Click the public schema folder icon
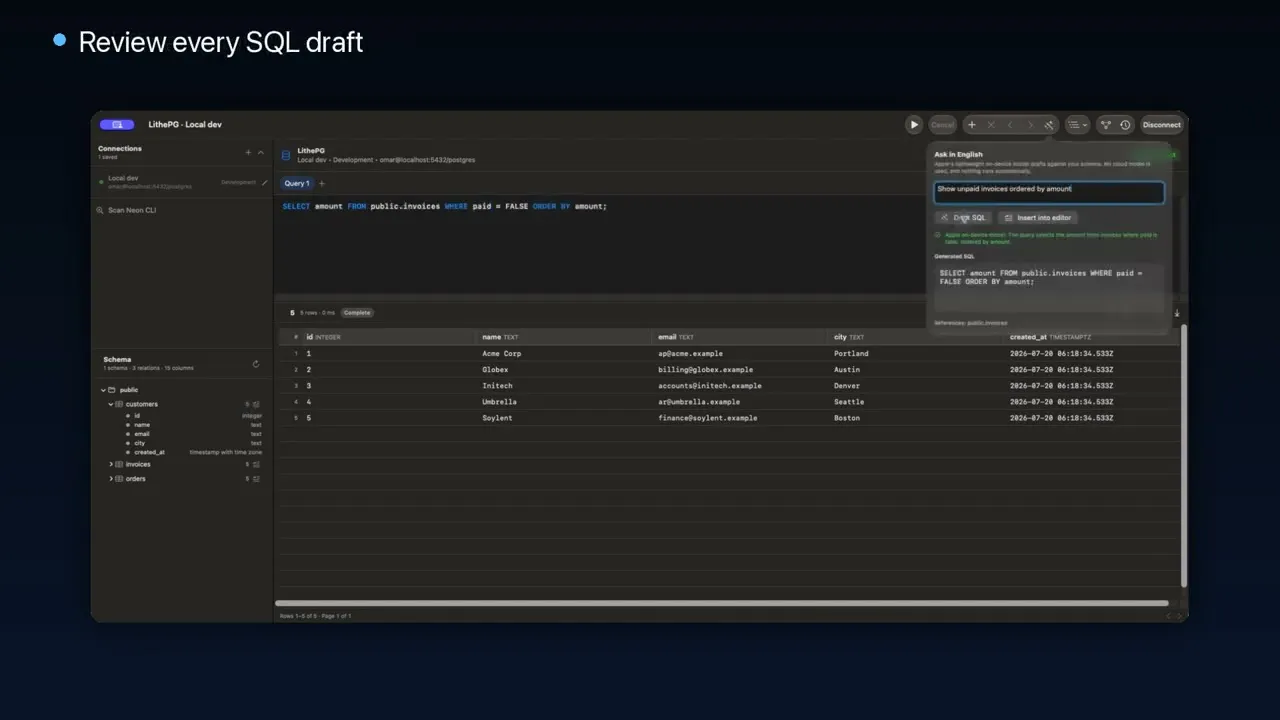1280x720 pixels. 112,390
